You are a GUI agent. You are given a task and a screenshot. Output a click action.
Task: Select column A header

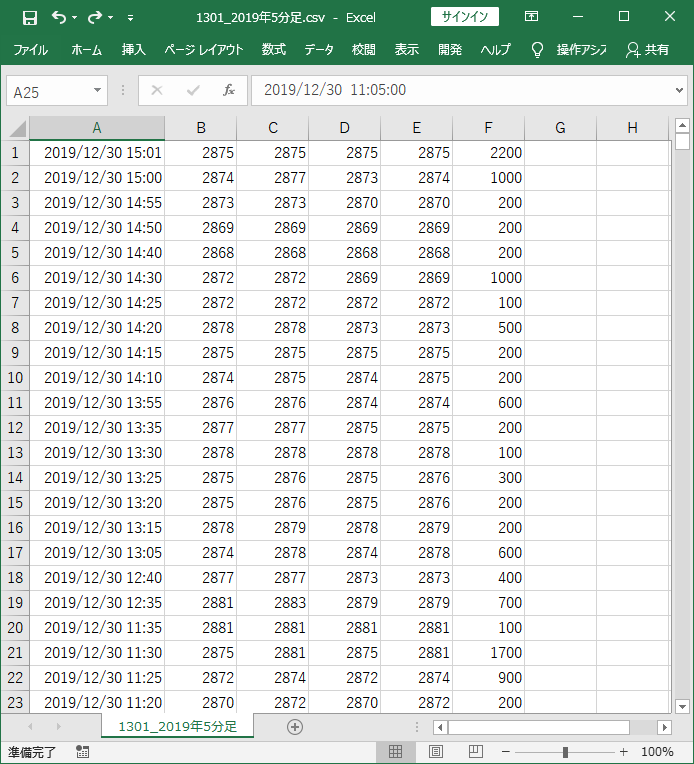coord(97,128)
